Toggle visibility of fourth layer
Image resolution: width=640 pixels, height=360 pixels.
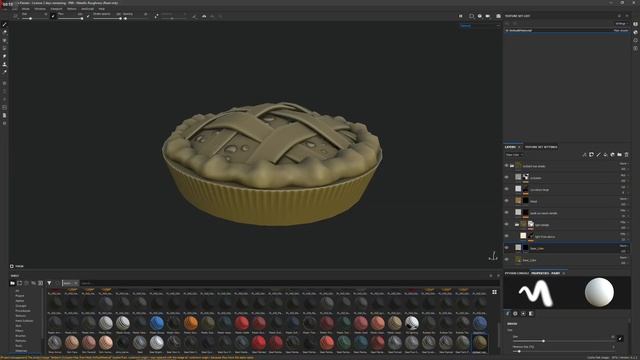click(x=507, y=201)
